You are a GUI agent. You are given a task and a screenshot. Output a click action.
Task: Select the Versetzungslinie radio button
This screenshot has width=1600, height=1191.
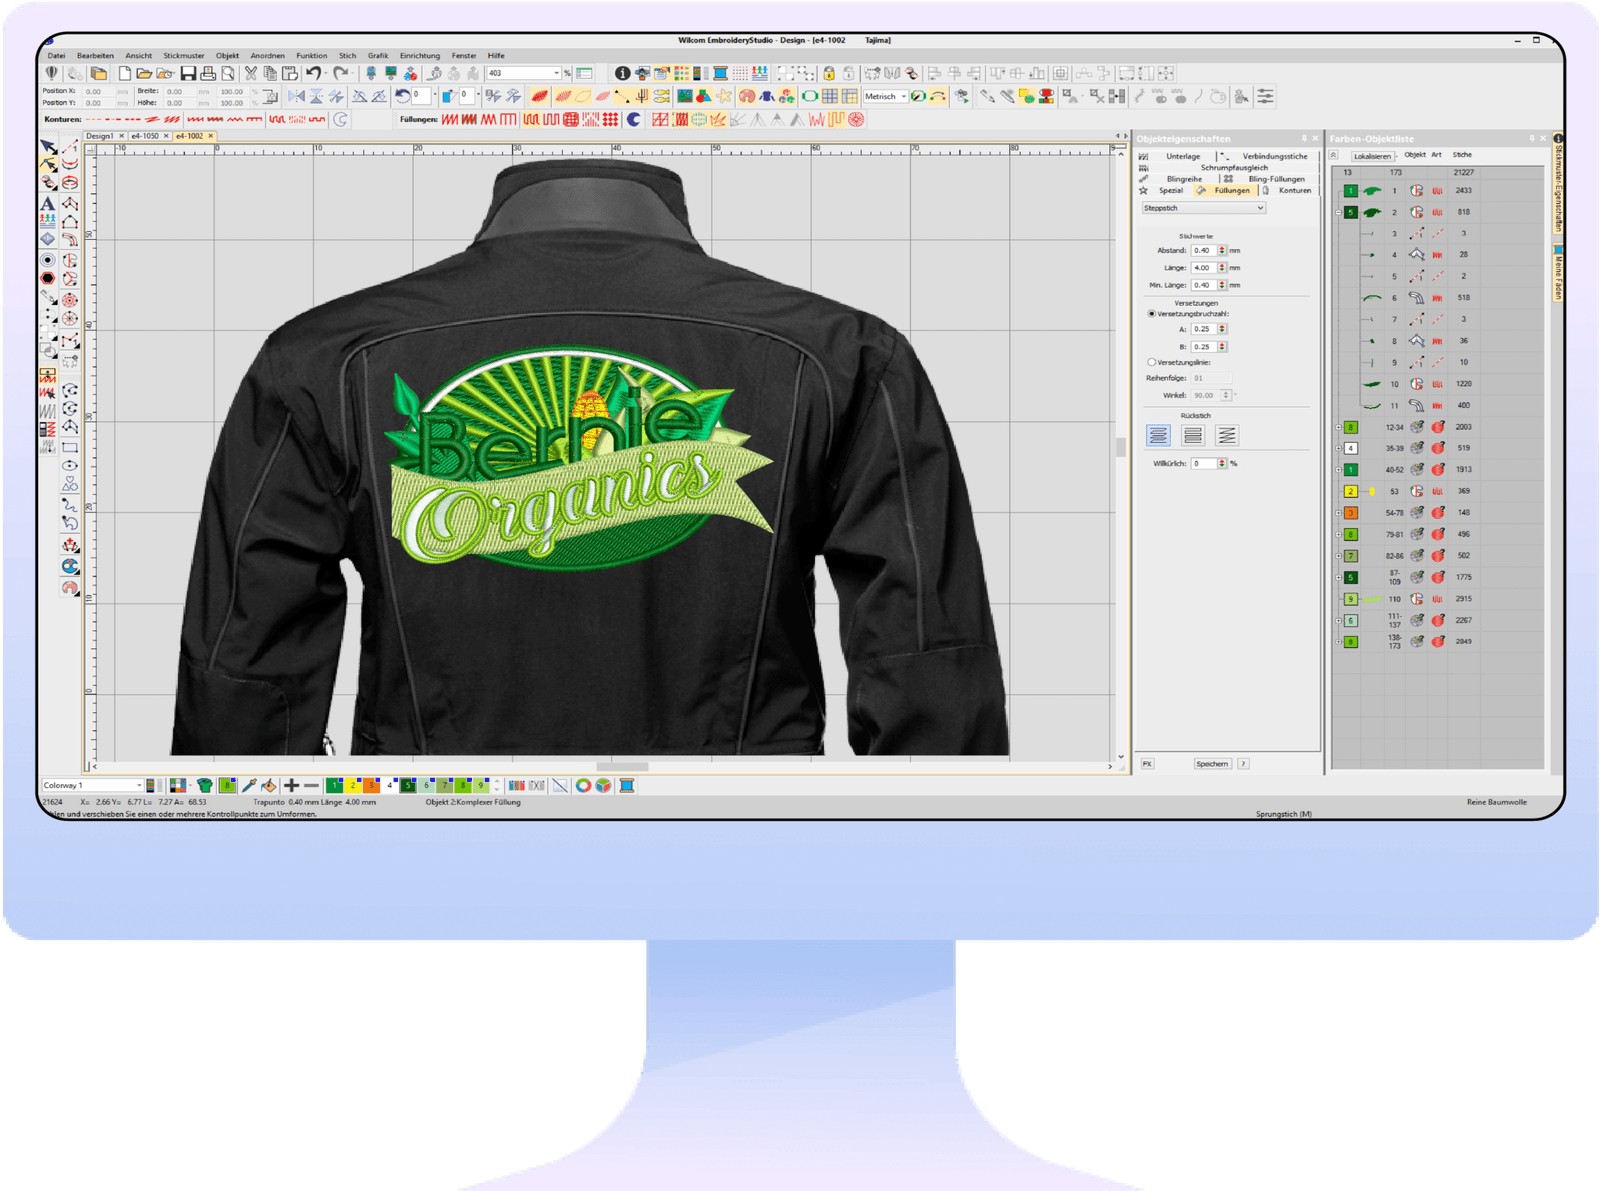(1151, 362)
